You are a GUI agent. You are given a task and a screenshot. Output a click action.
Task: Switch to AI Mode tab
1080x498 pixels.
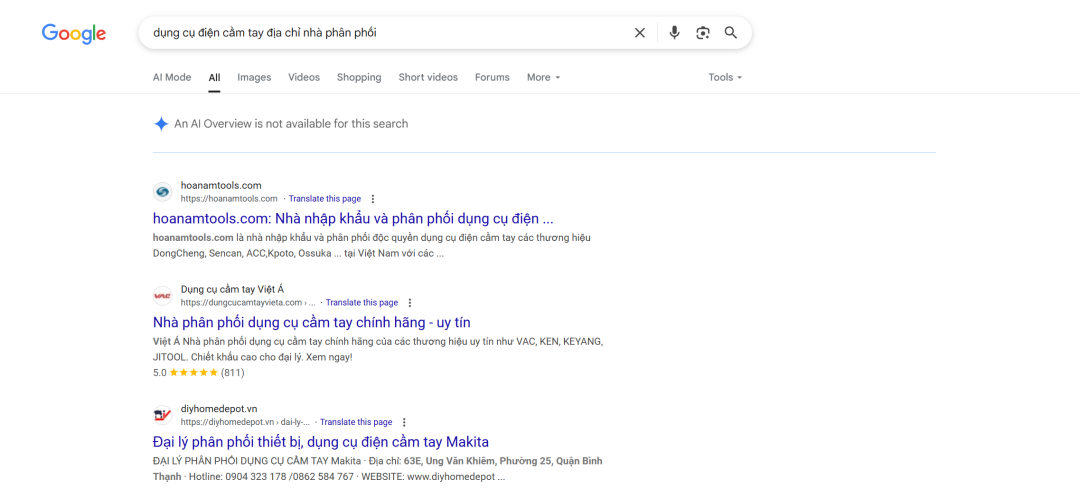[x=172, y=77]
